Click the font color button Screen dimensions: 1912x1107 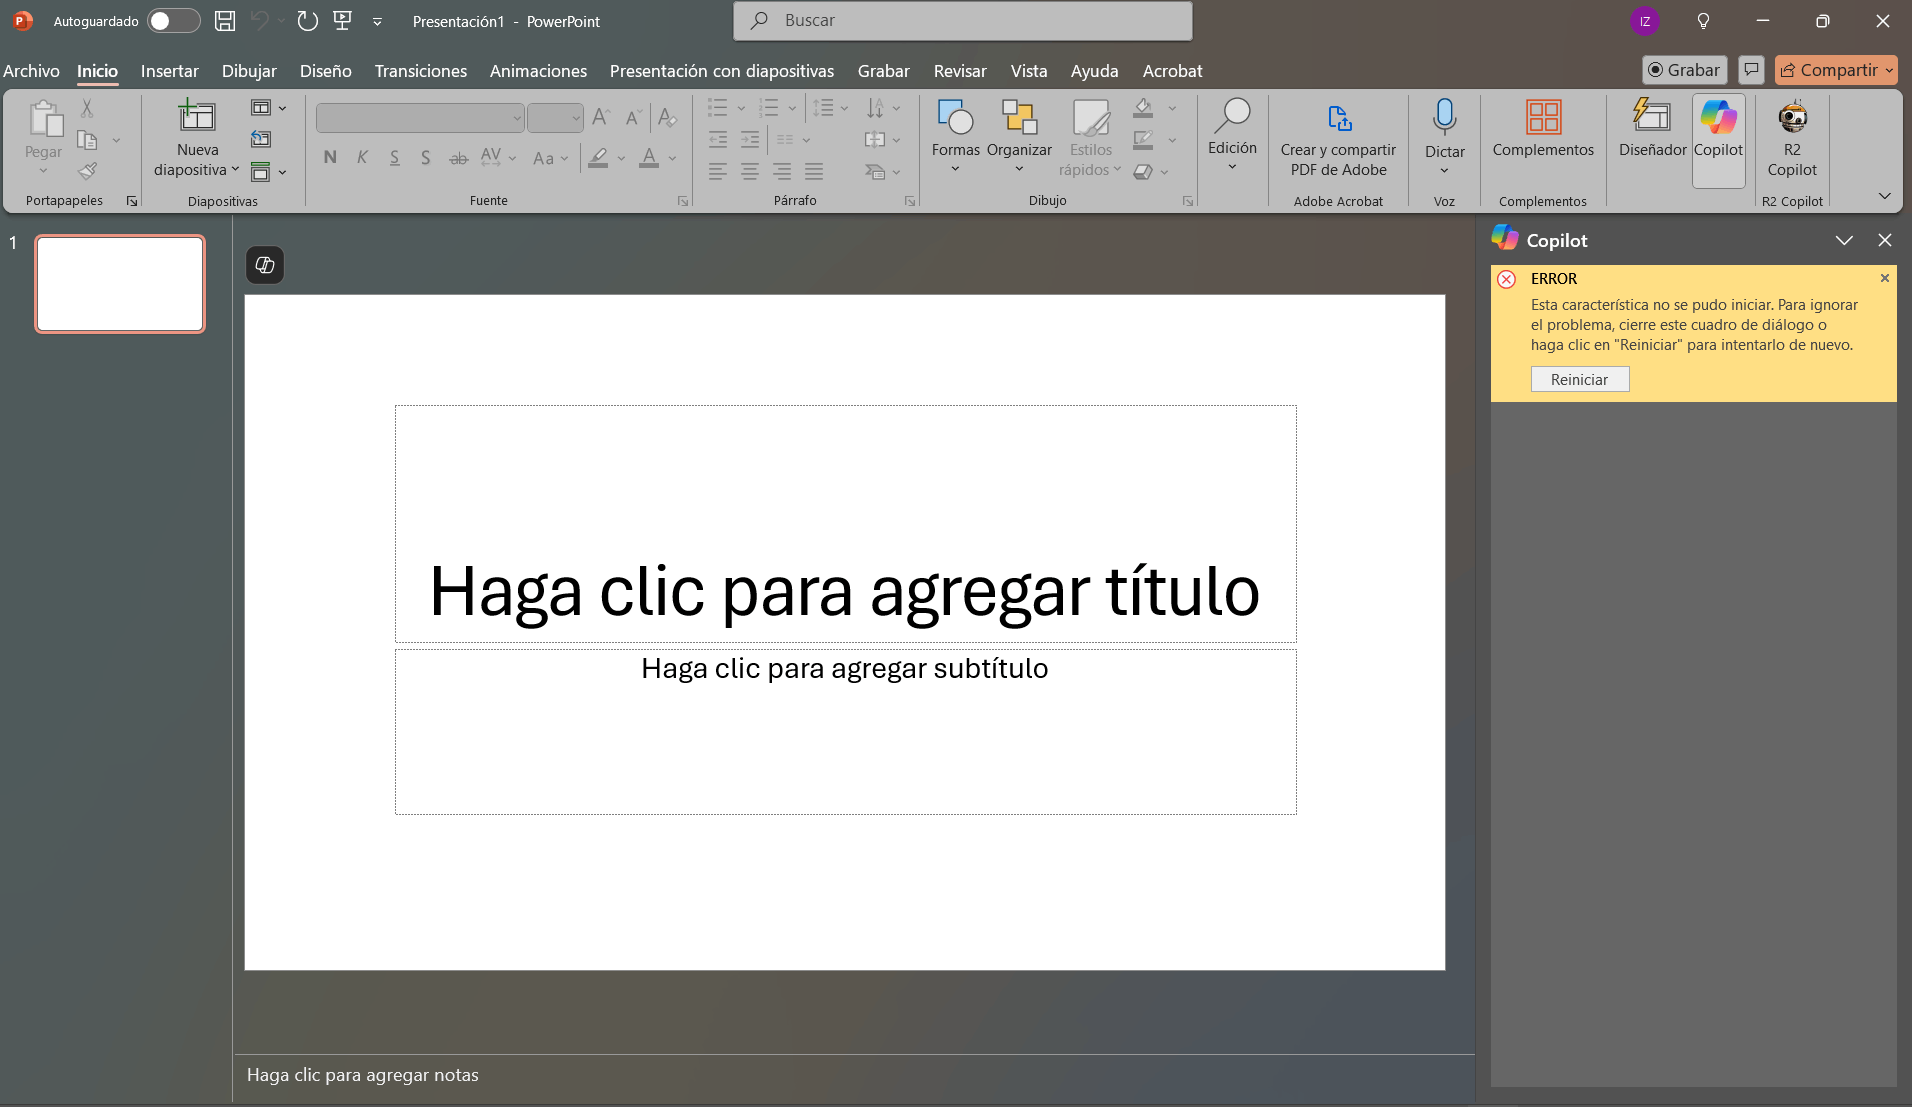click(x=649, y=158)
